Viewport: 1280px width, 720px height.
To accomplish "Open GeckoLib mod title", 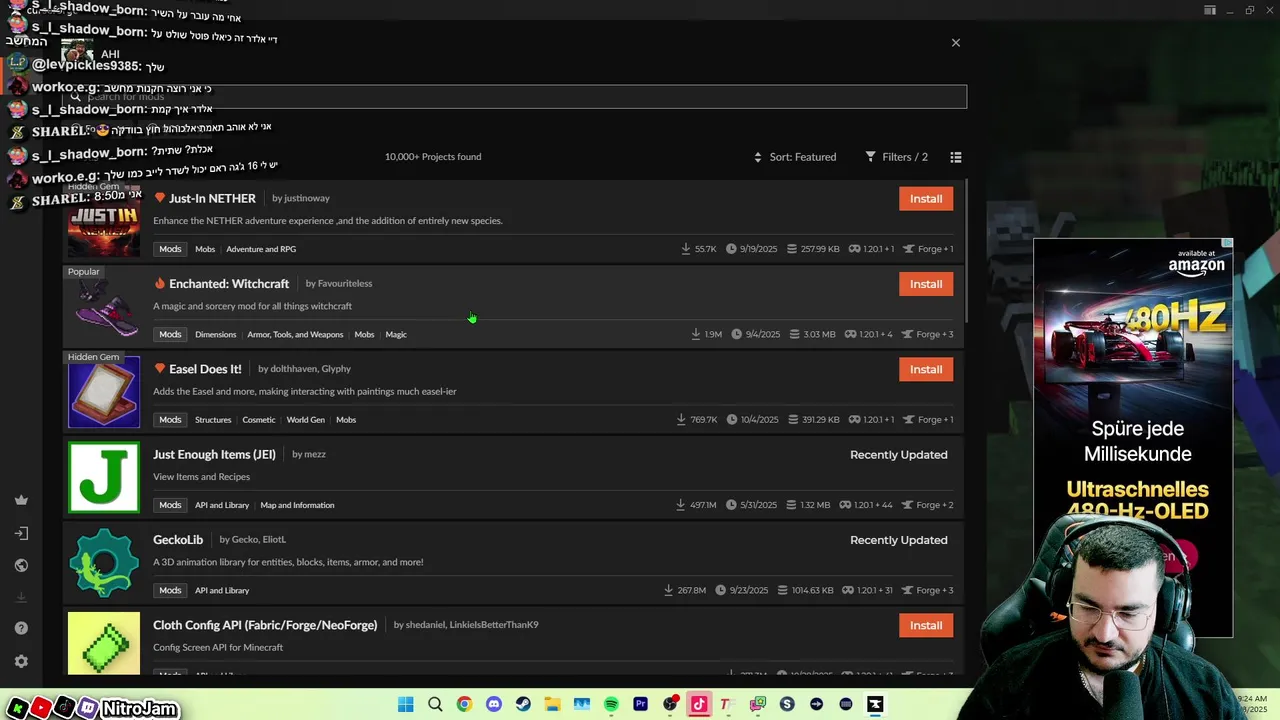I will 178,540.
